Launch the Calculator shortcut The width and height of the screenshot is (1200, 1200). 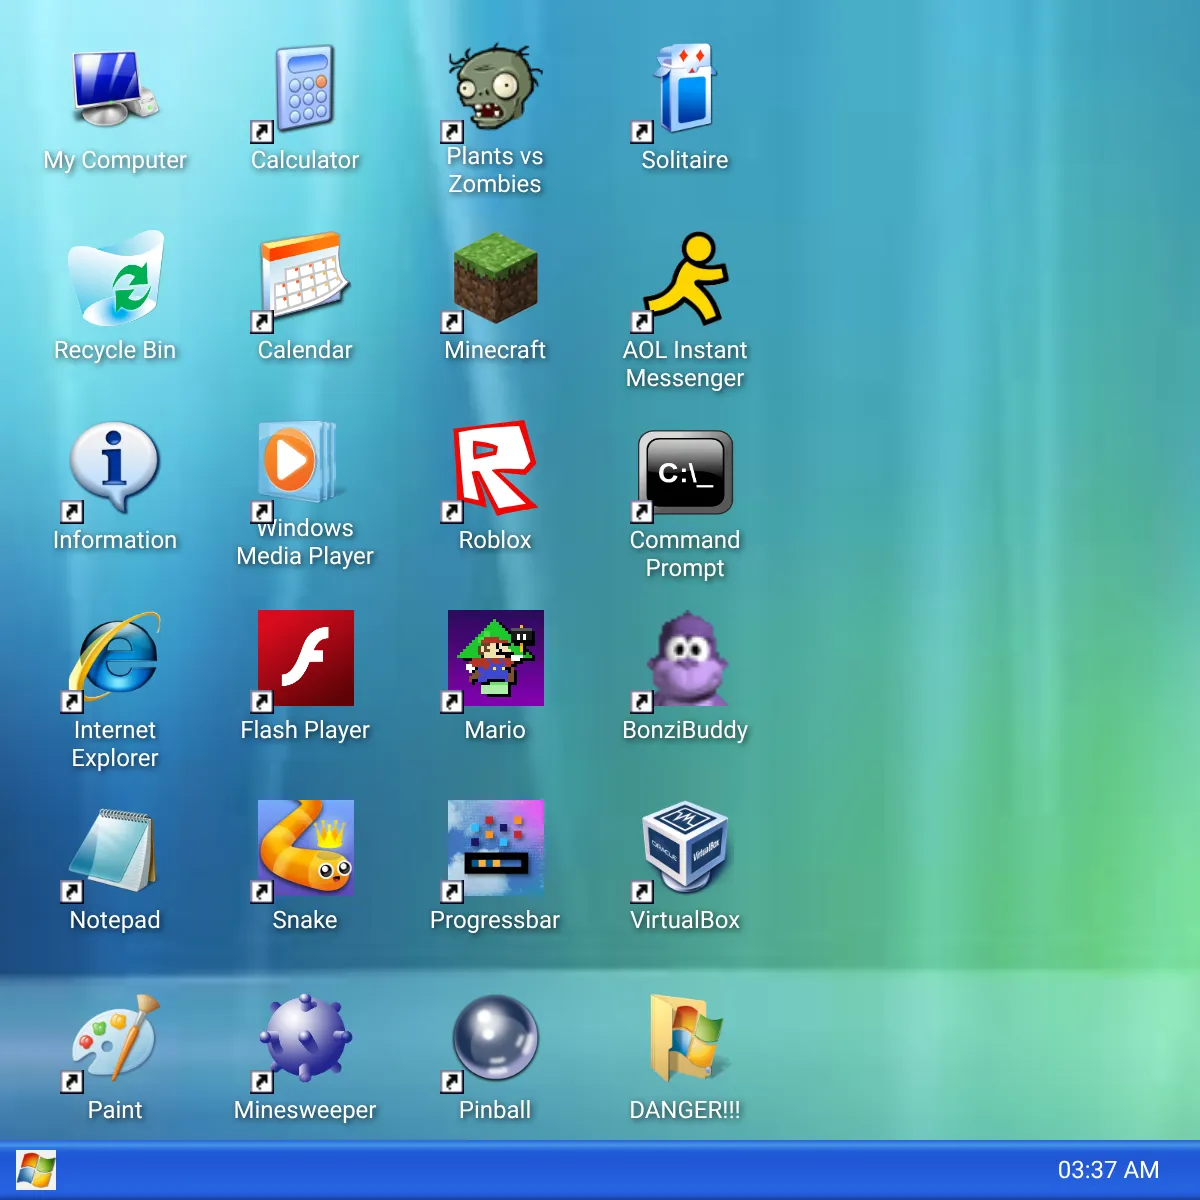(x=305, y=88)
